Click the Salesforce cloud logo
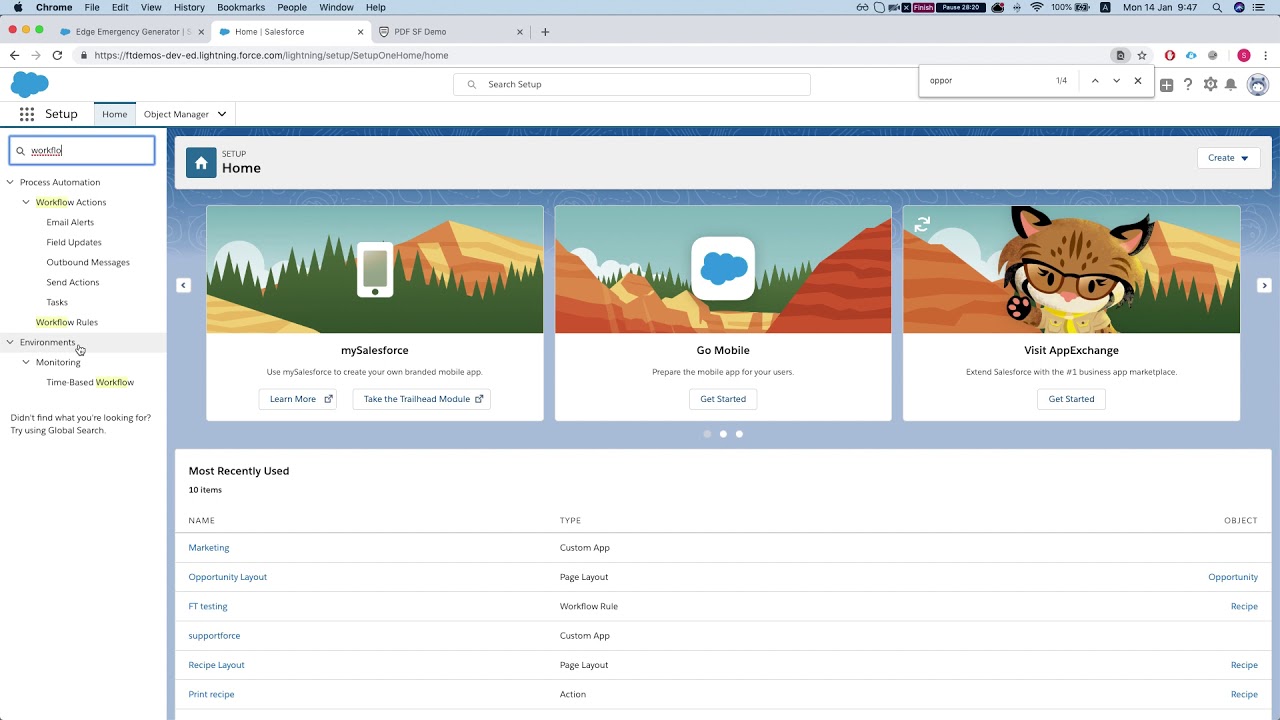The image size is (1280, 720). click(x=29, y=85)
